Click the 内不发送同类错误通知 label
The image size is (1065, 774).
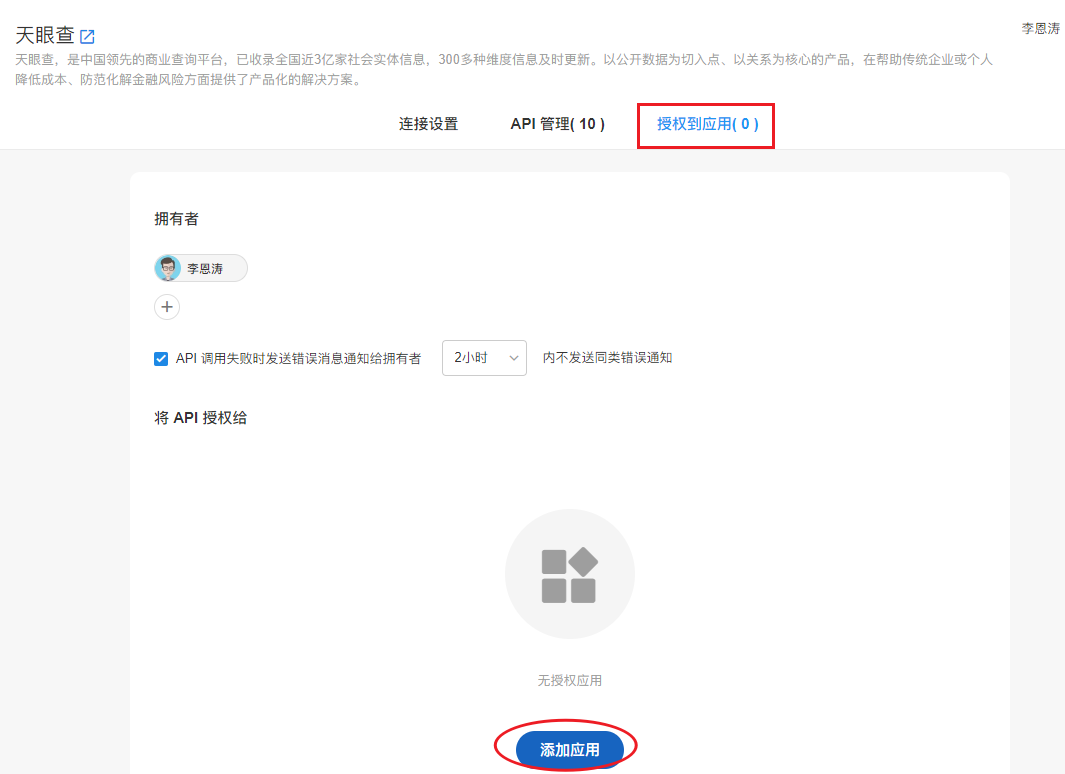(x=607, y=358)
